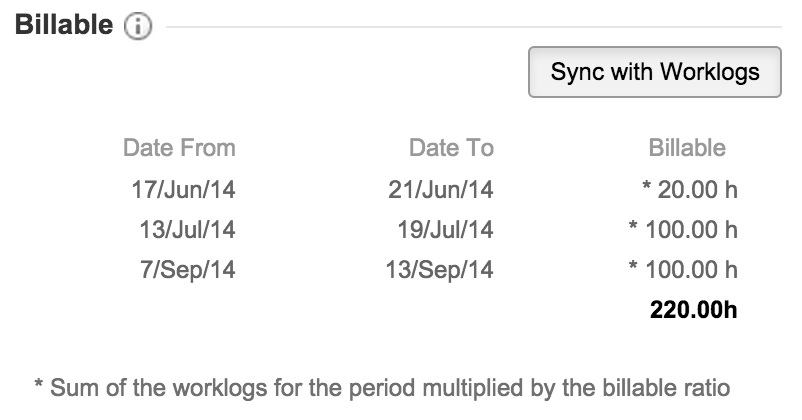The height and width of the screenshot is (420, 802).
Task: Click the Date To column header
Action: (x=451, y=148)
